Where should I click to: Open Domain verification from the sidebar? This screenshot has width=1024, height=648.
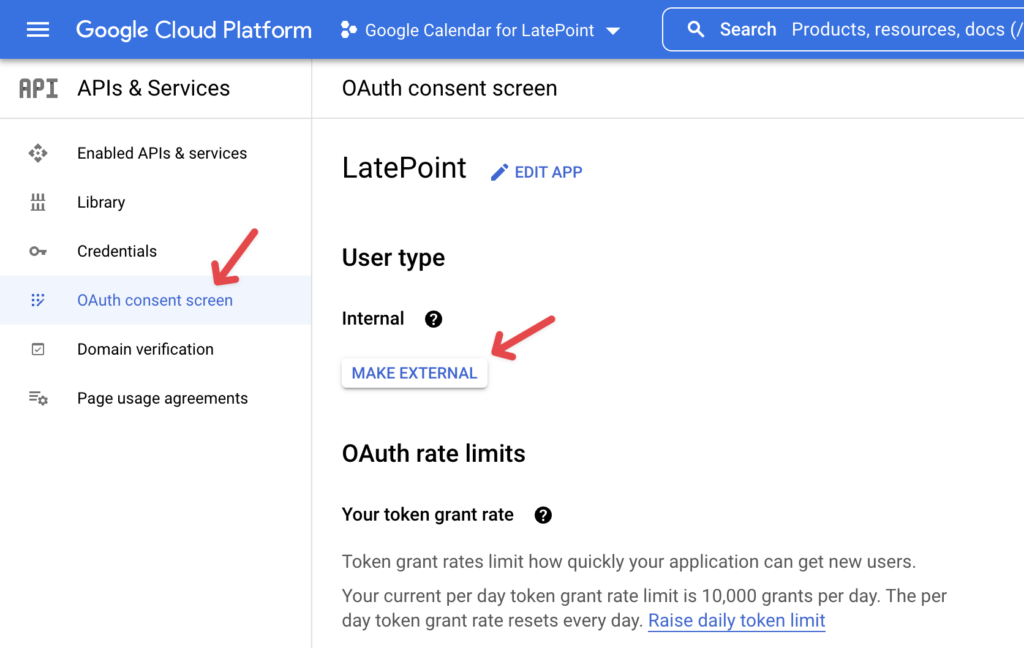pos(145,349)
